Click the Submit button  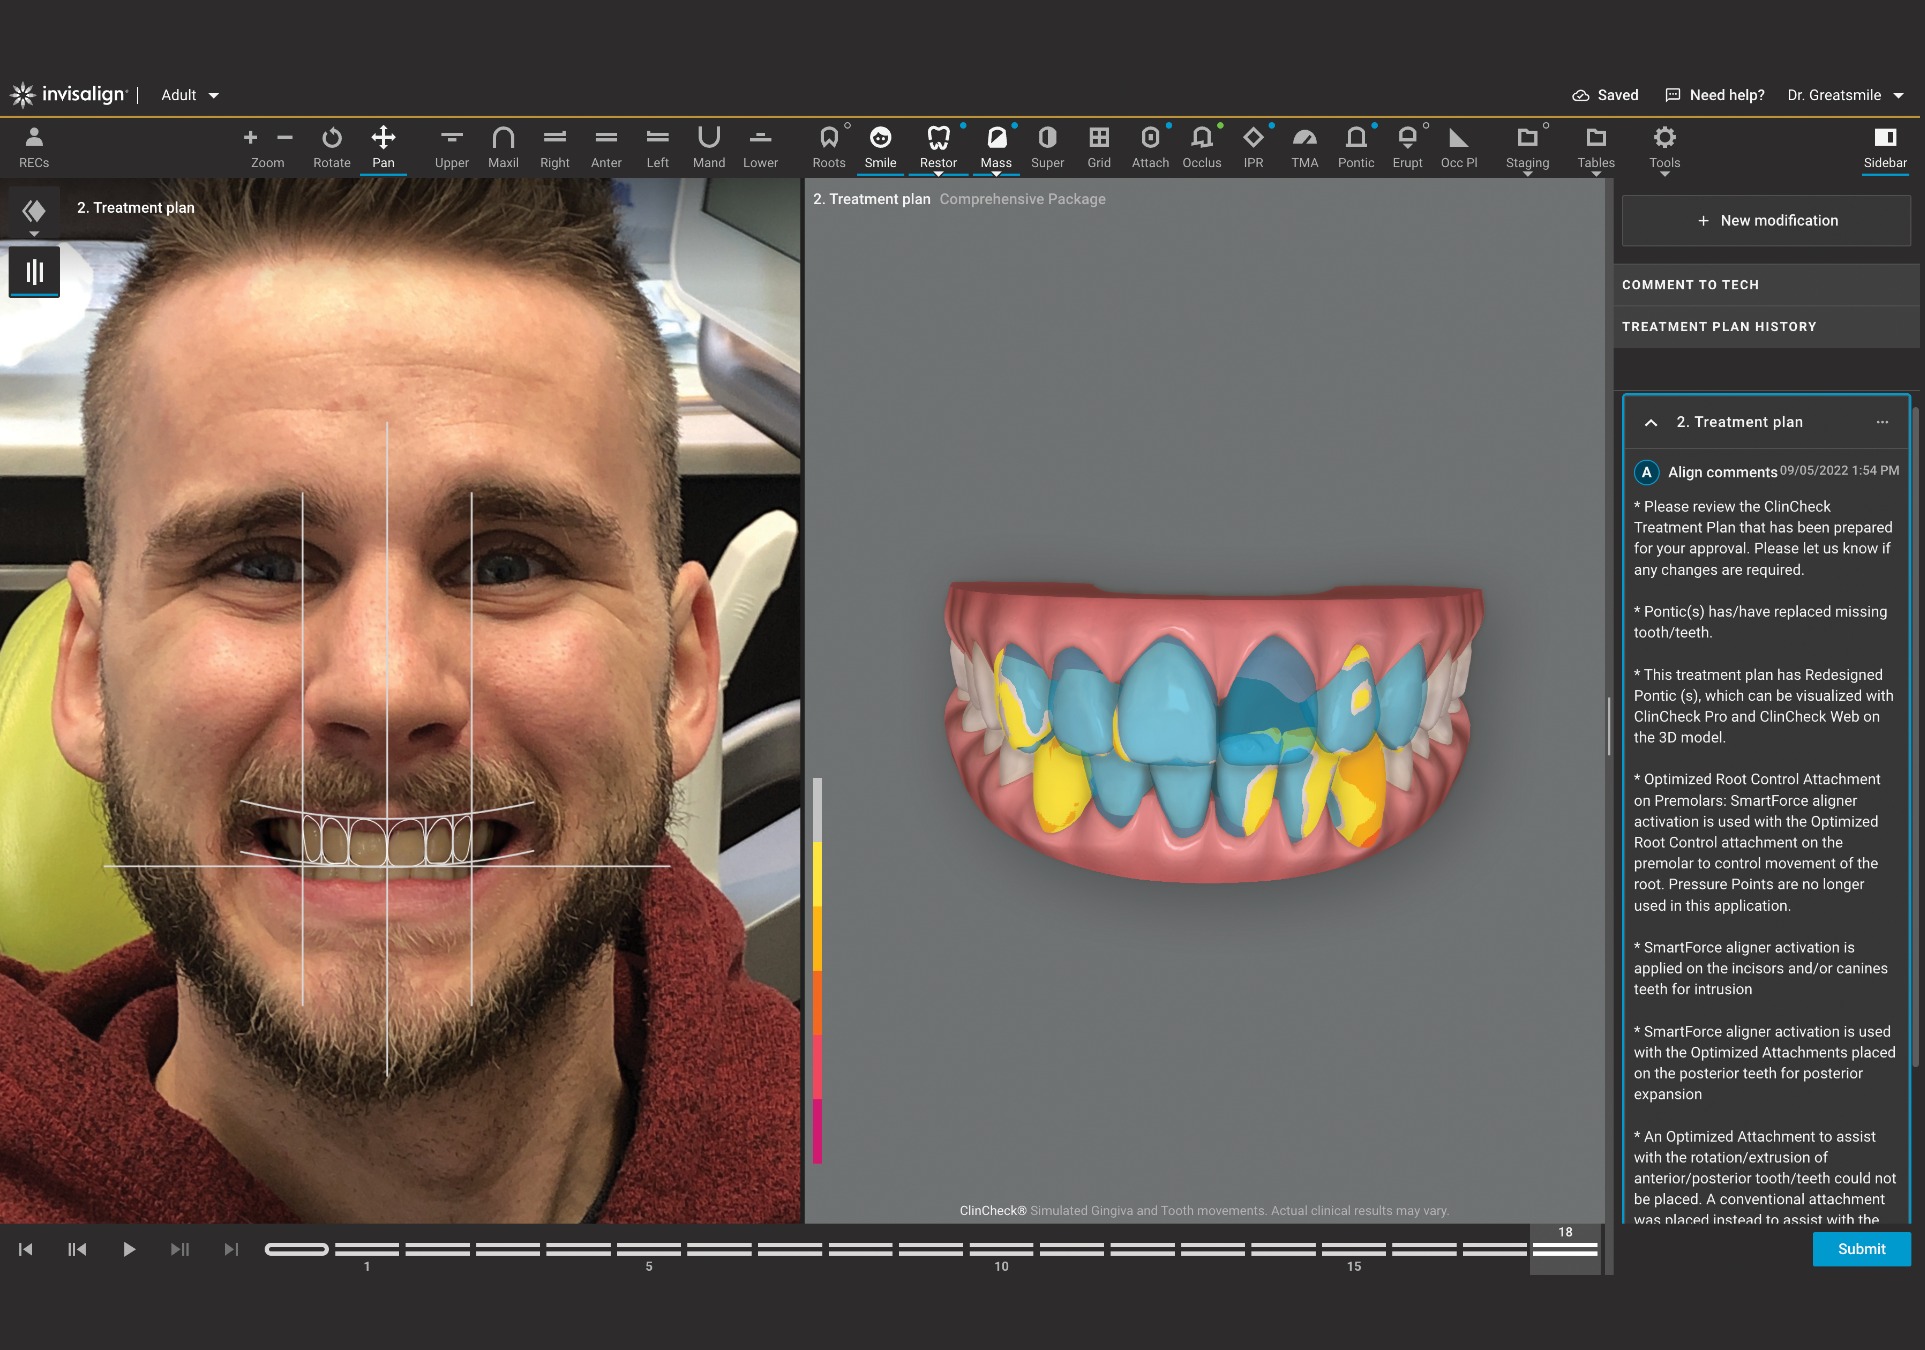point(1861,1248)
